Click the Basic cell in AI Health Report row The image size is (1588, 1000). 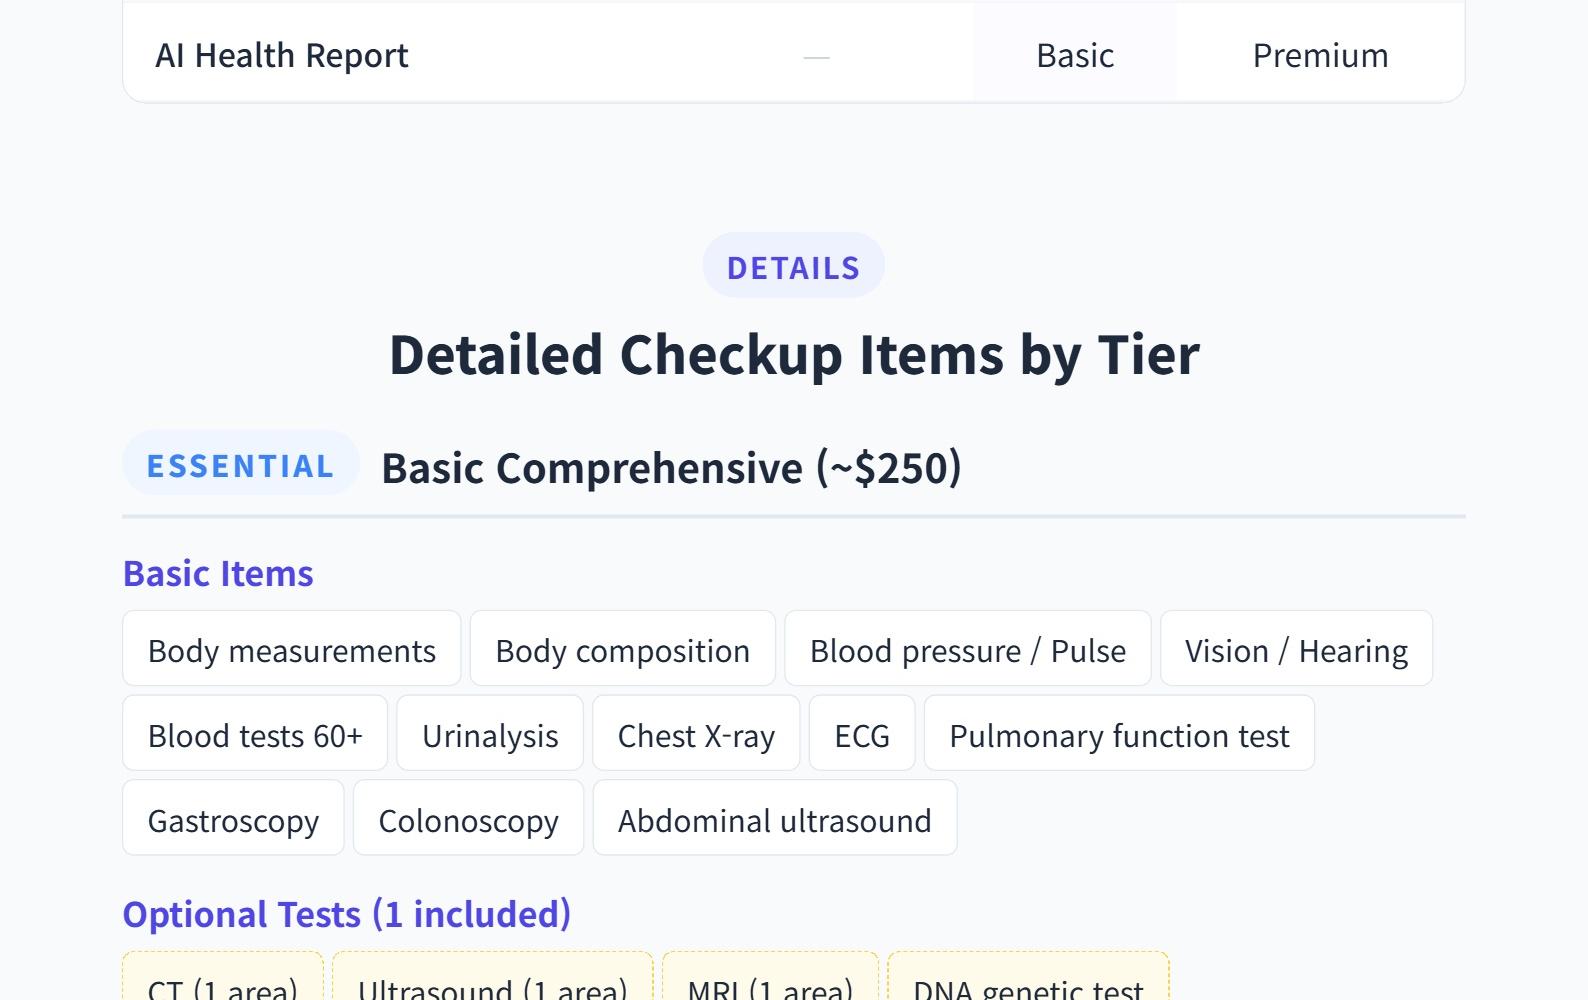pos(1074,55)
